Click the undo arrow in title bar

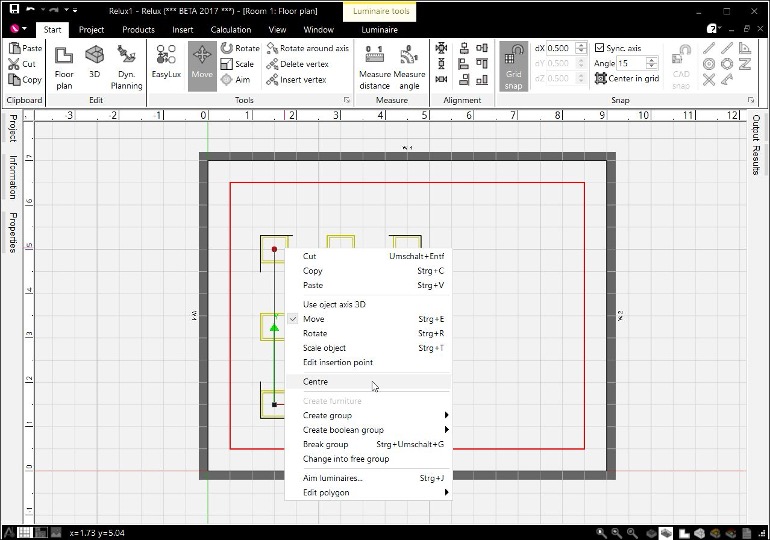[30, 9]
